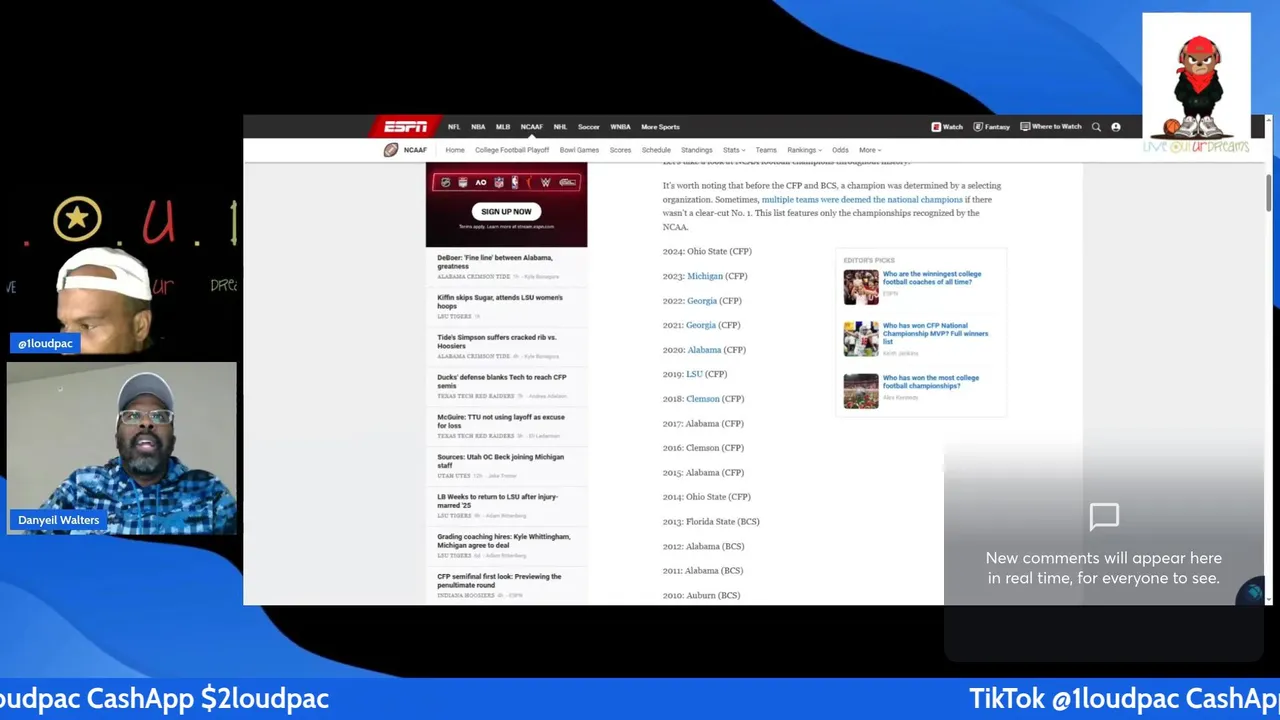This screenshot has height=720, width=1280.
Task: Open the Alabama link for 2020
Action: point(704,350)
